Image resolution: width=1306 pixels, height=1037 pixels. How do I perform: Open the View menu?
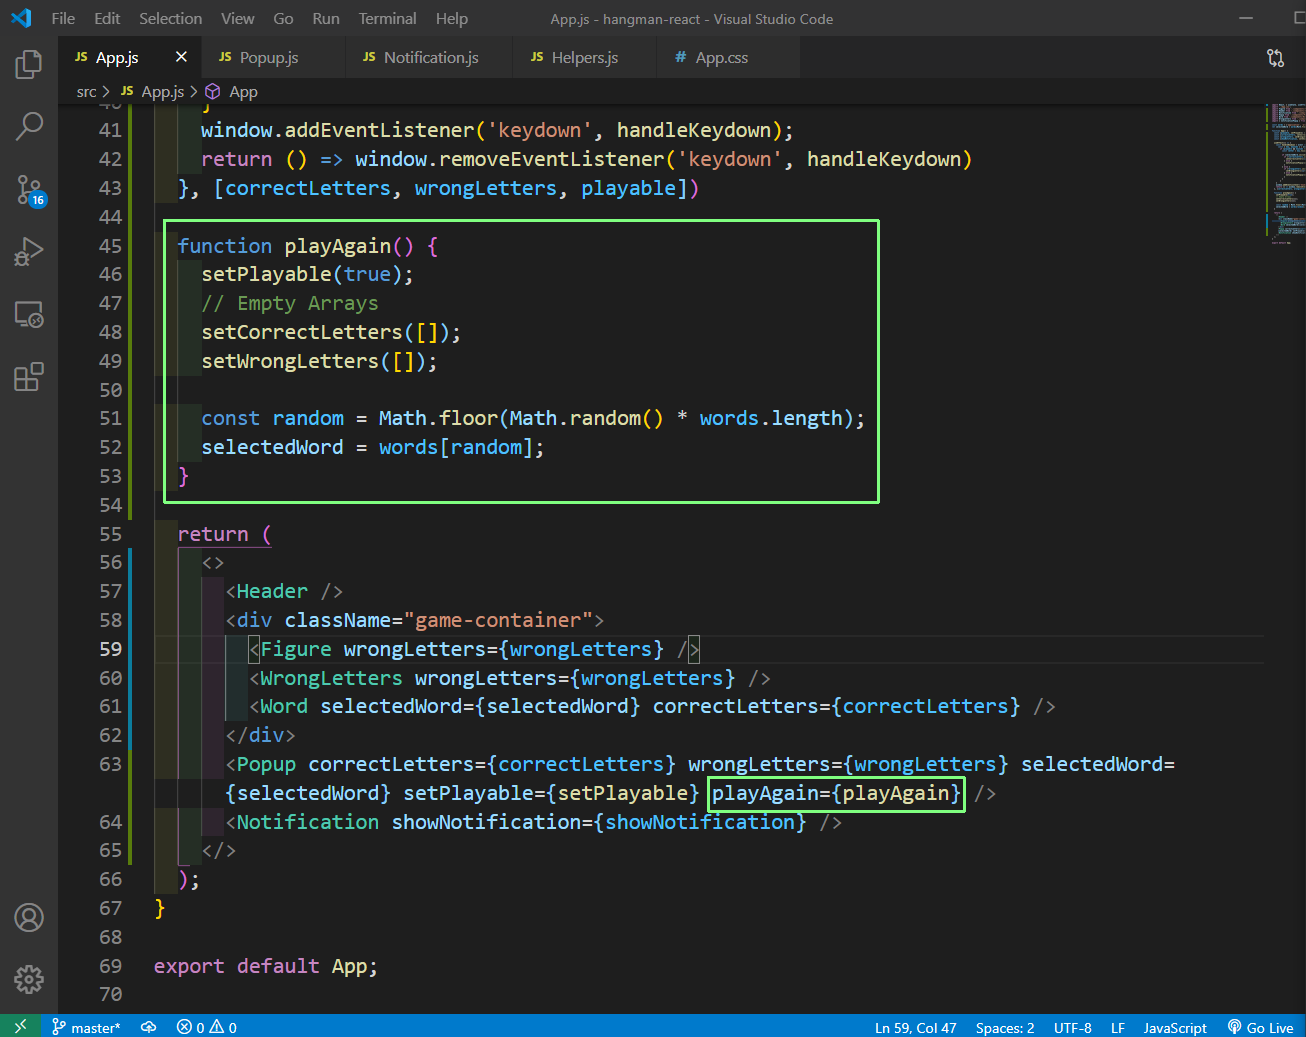pos(237,18)
